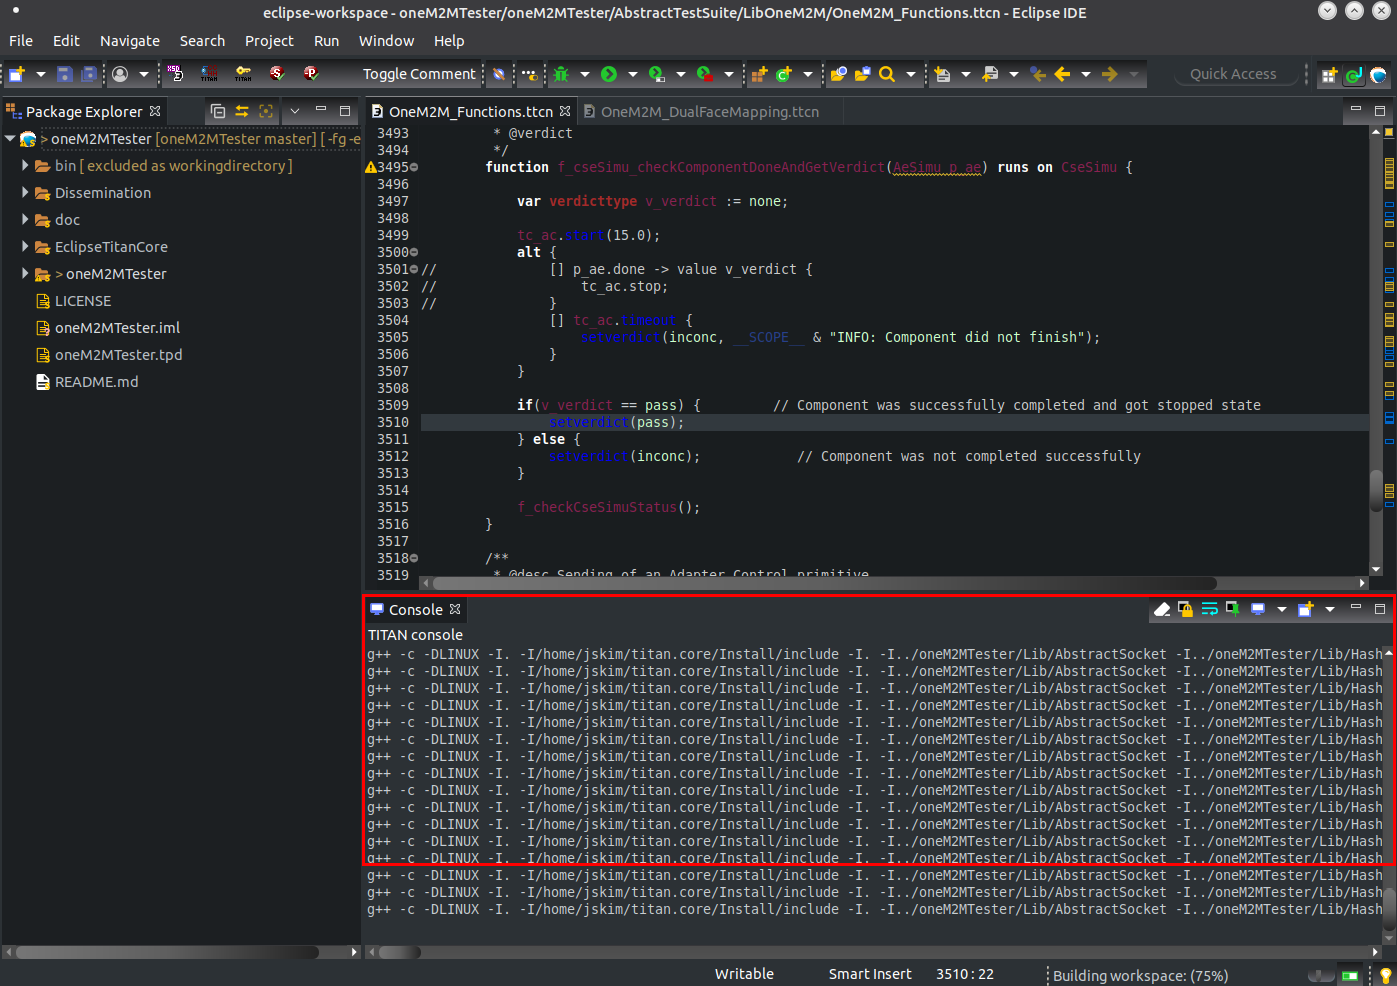Open the Run button dropdown arrow

(x=633, y=74)
